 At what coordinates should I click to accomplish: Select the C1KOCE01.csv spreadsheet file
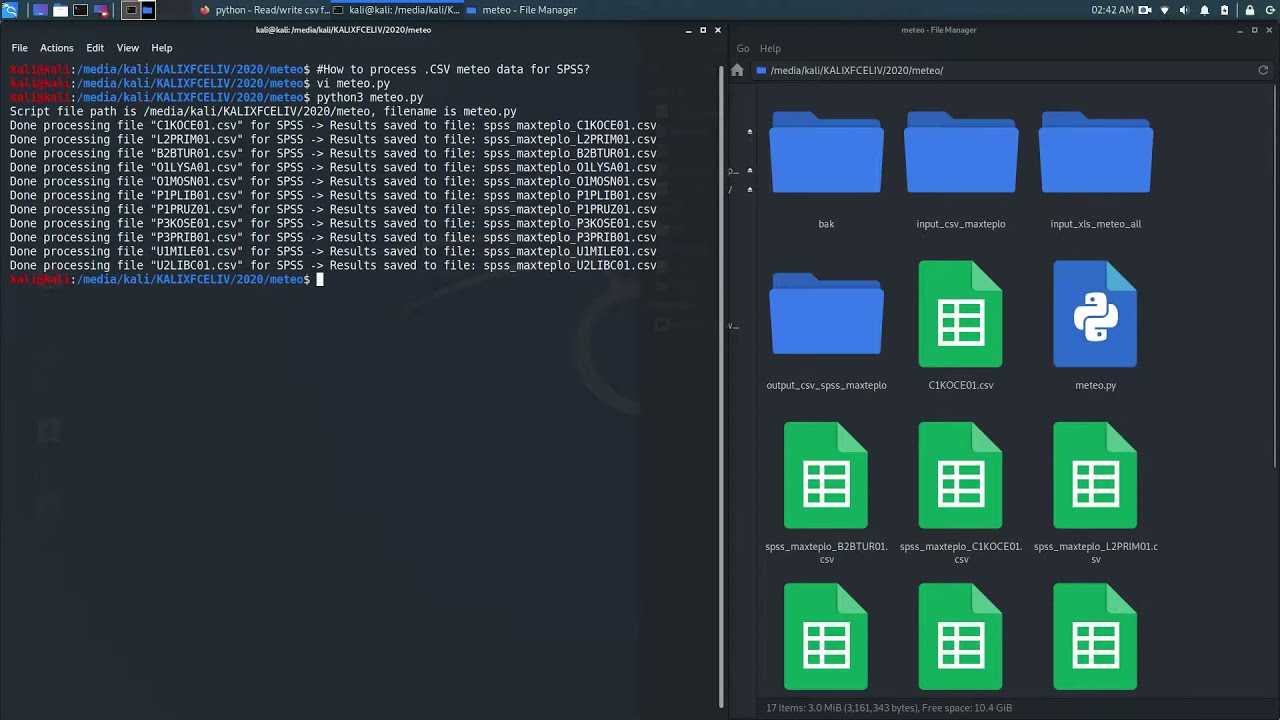(961, 325)
